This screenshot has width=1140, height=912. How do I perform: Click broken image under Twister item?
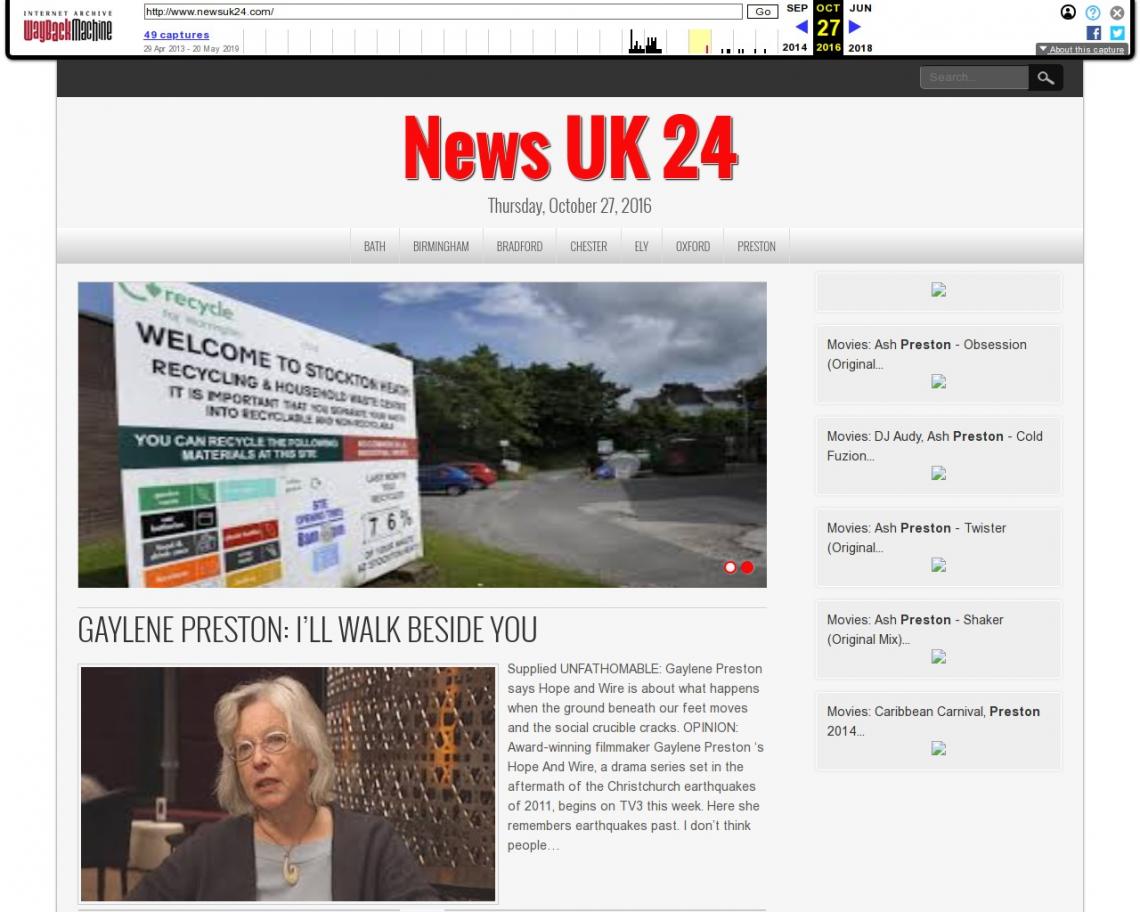[x=939, y=564]
